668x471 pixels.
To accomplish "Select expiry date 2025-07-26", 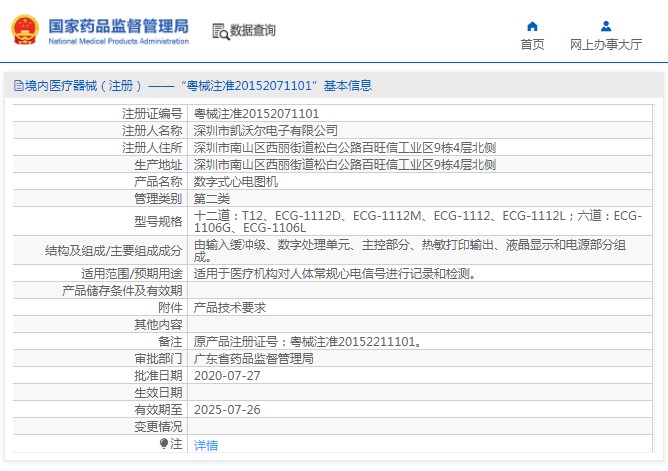I will 227,410.
